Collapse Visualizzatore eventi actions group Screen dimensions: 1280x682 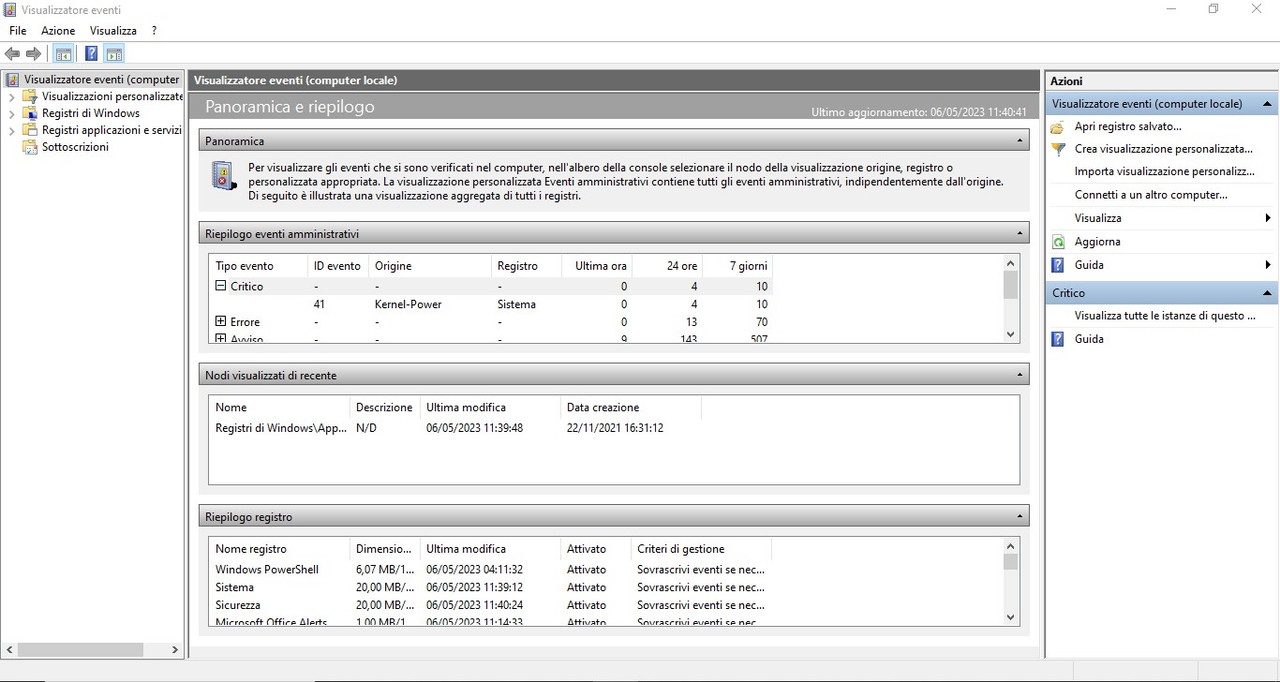1268,104
